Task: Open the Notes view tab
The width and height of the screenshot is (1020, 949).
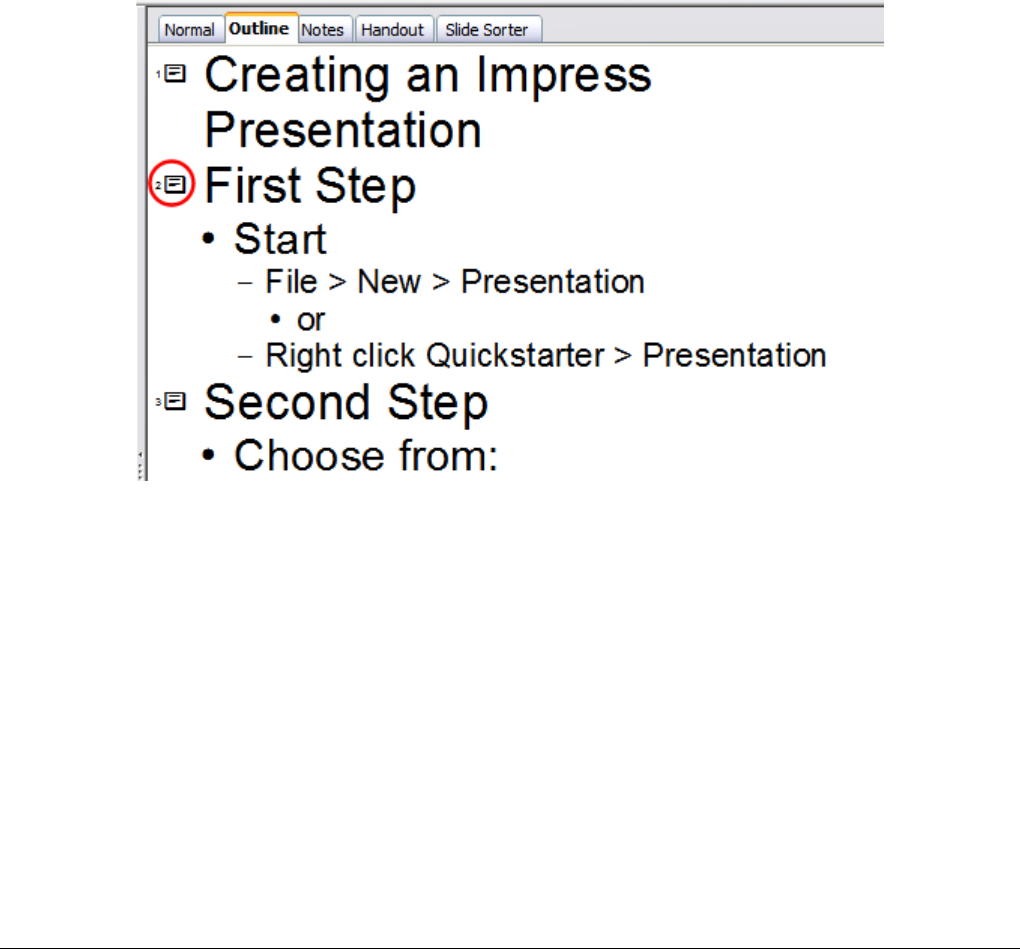Action: pos(322,30)
